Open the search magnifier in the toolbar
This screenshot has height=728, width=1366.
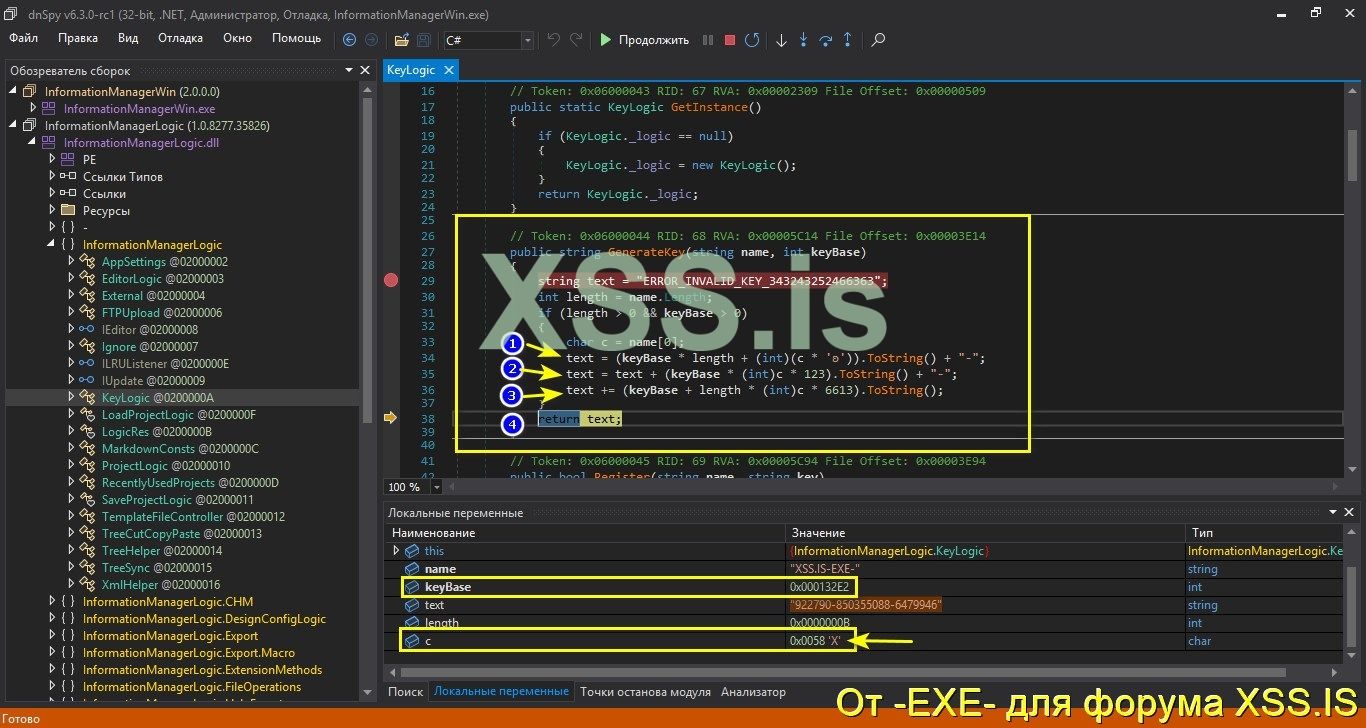click(878, 40)
